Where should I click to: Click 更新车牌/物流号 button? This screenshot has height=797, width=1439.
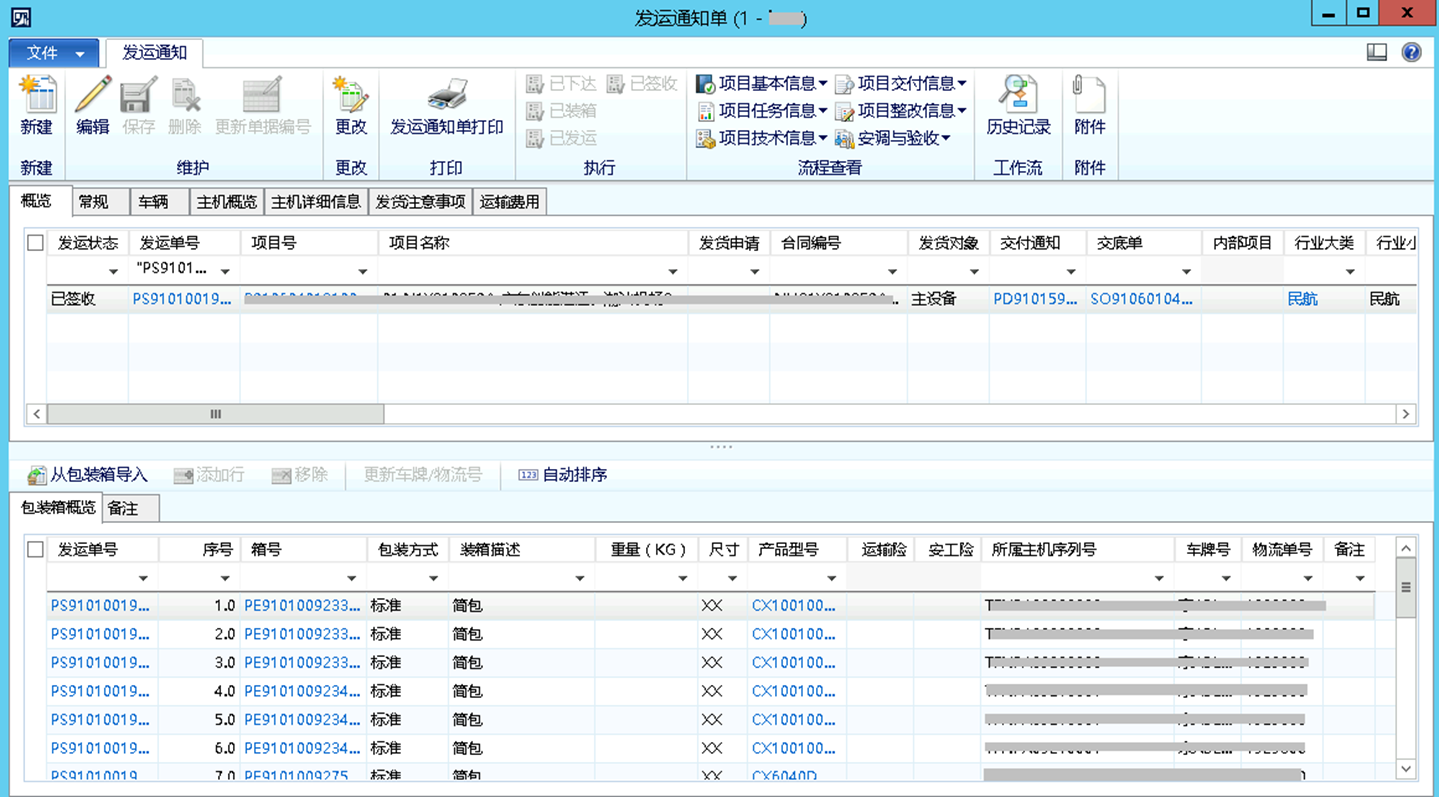coord(422,475)
